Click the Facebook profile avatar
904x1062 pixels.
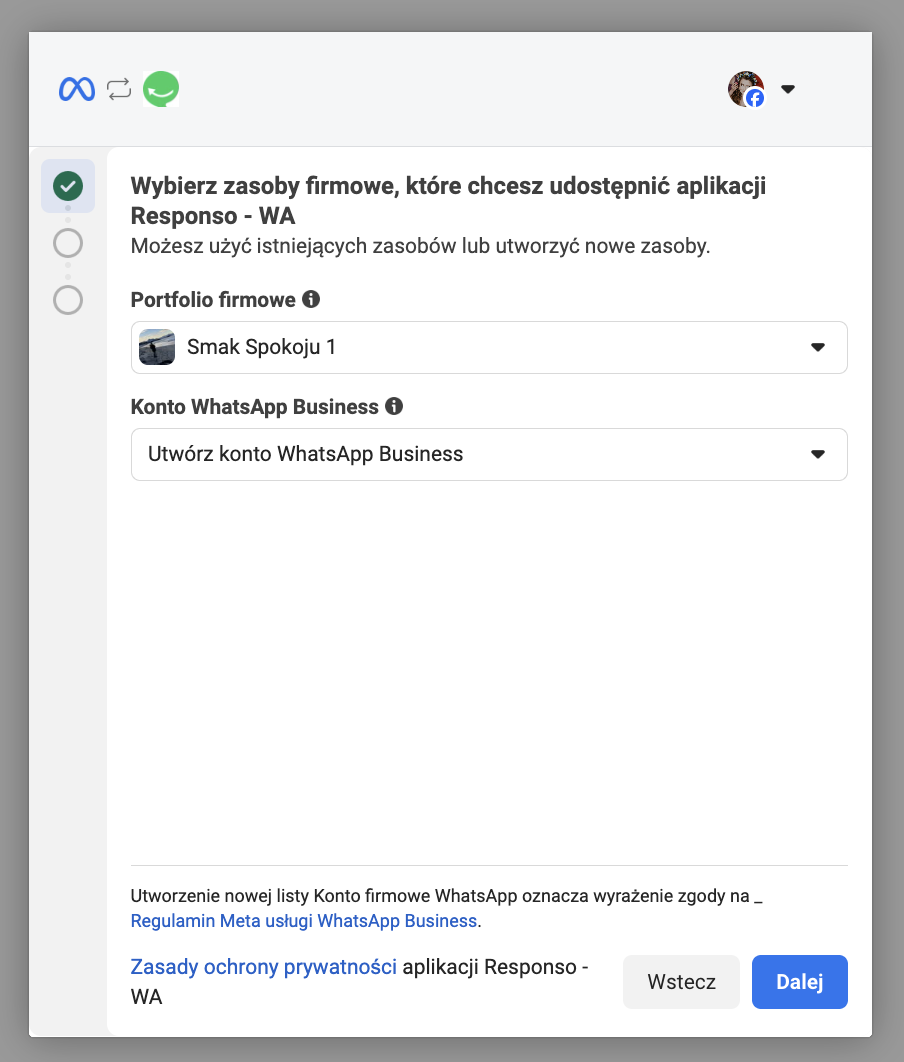746,89
